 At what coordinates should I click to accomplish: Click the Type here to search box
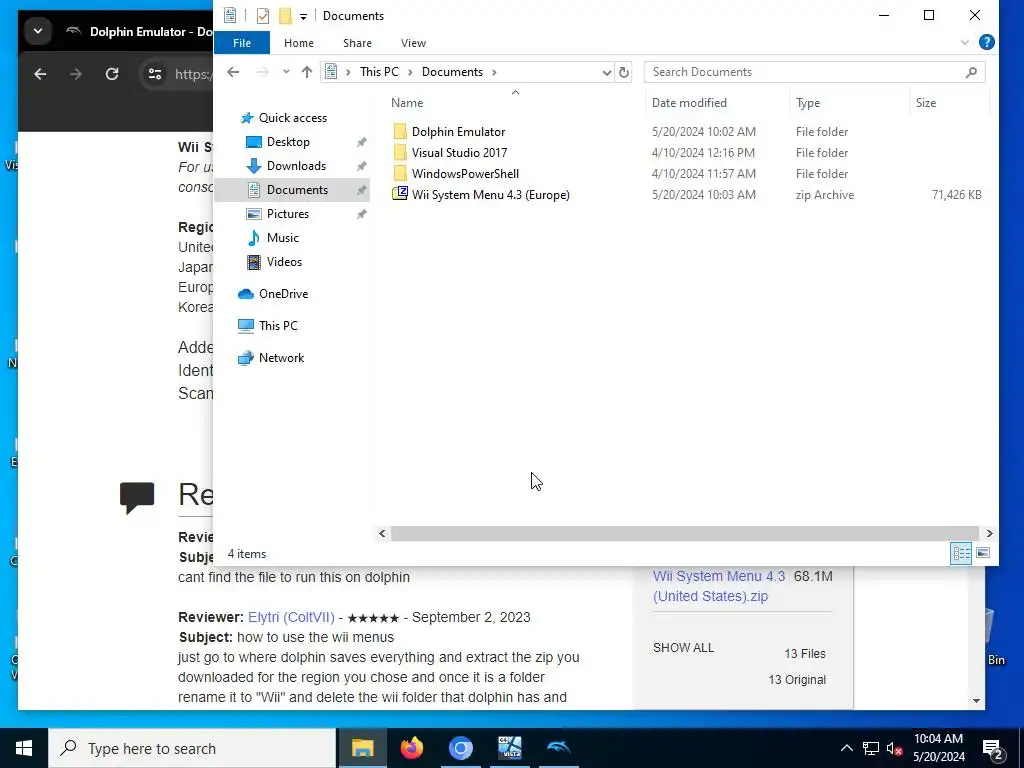point(192,748)
